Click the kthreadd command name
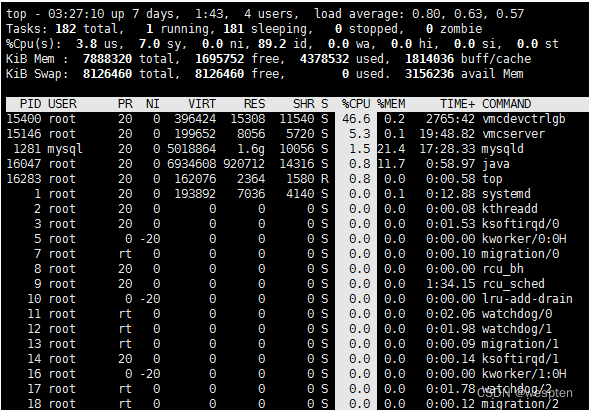The image size is (589, 410). pyautogui.click(x=510, y=209)
